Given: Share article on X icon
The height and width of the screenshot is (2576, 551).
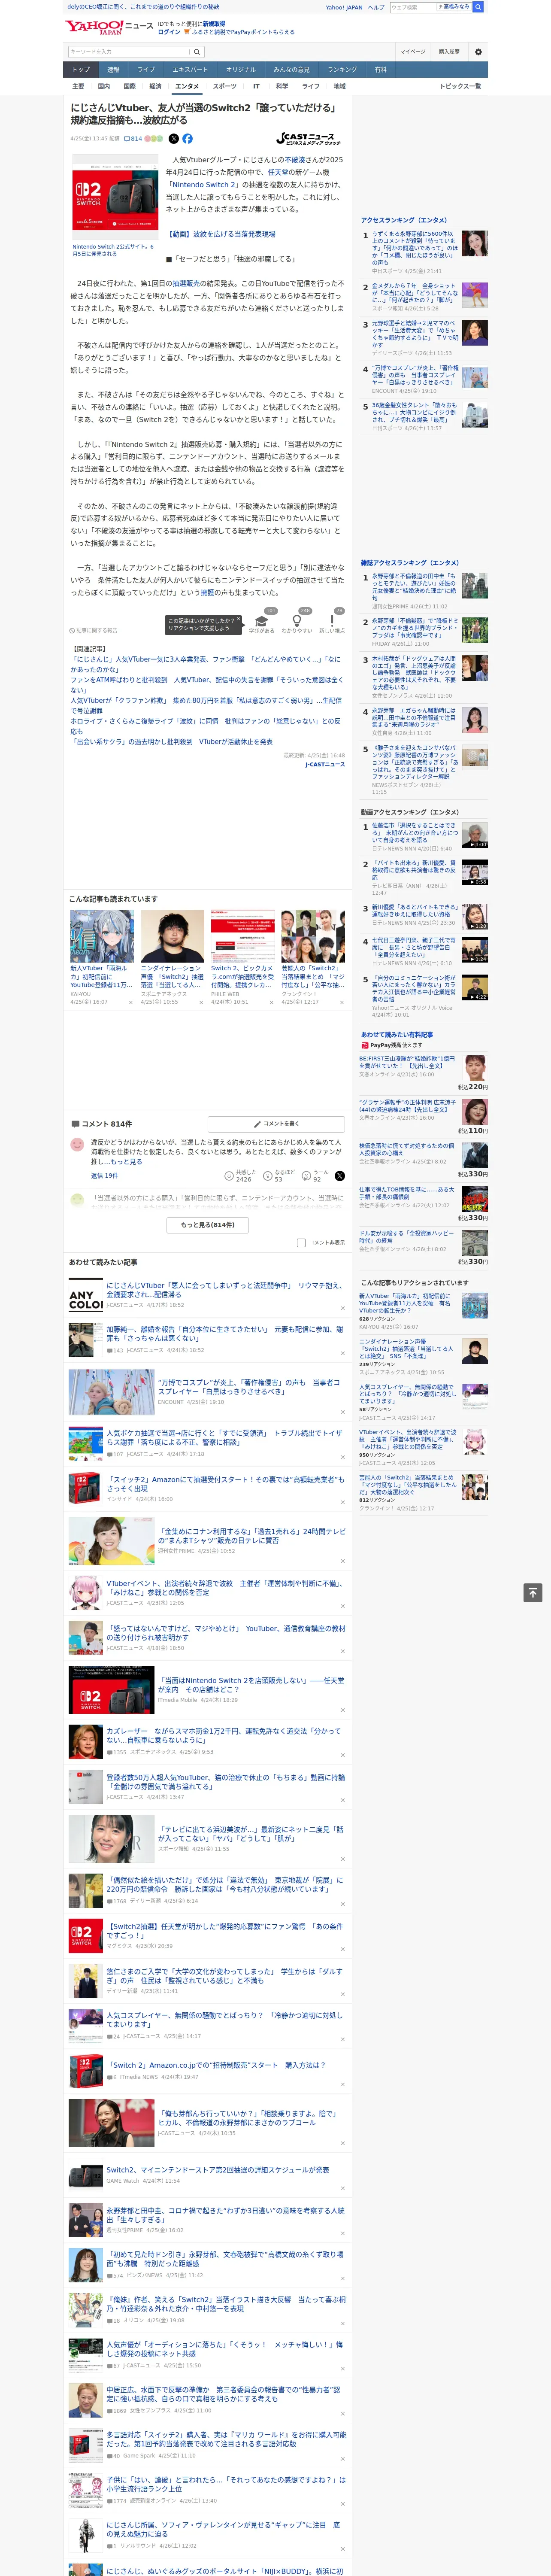Looking at the screenshot, I should coord(174,139).
